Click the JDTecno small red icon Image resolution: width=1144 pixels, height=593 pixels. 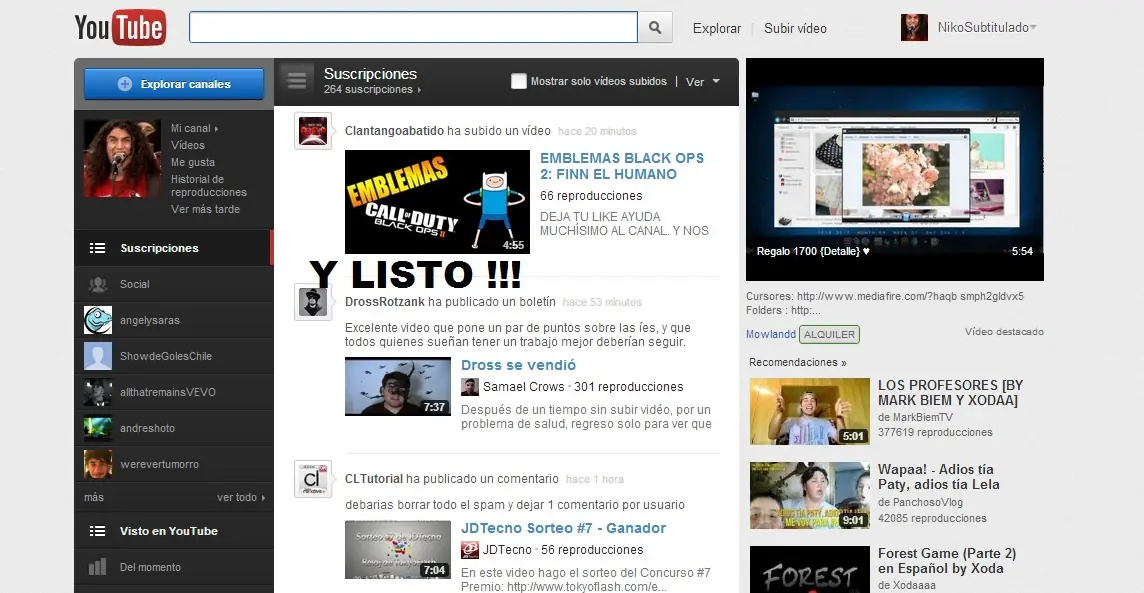click(x=470, y=550)
